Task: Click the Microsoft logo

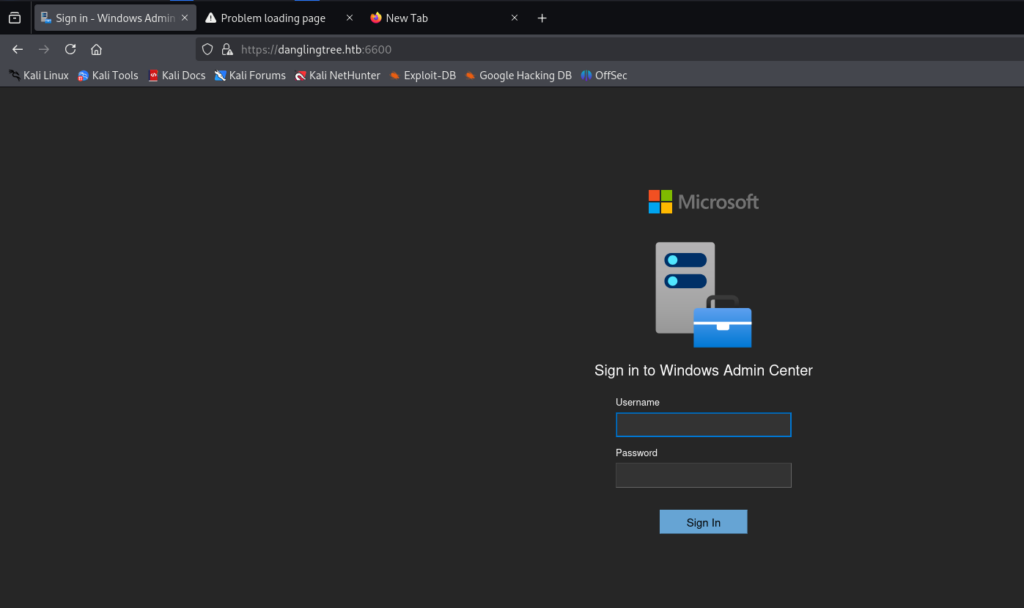Action: (x=703, y=202)
